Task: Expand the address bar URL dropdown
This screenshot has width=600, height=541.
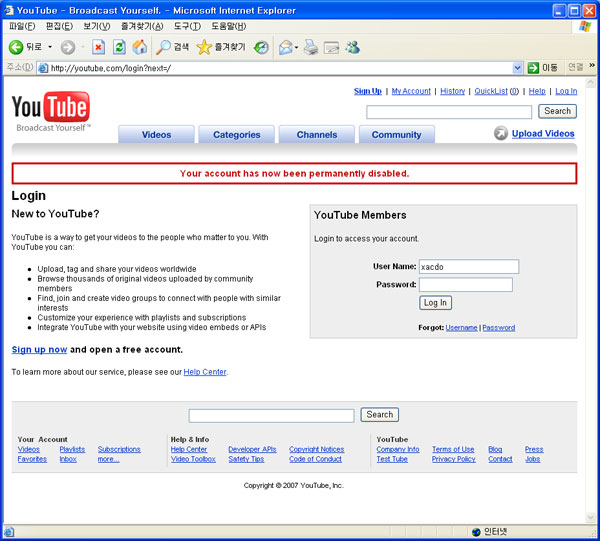Action: [x=517, y=68]
